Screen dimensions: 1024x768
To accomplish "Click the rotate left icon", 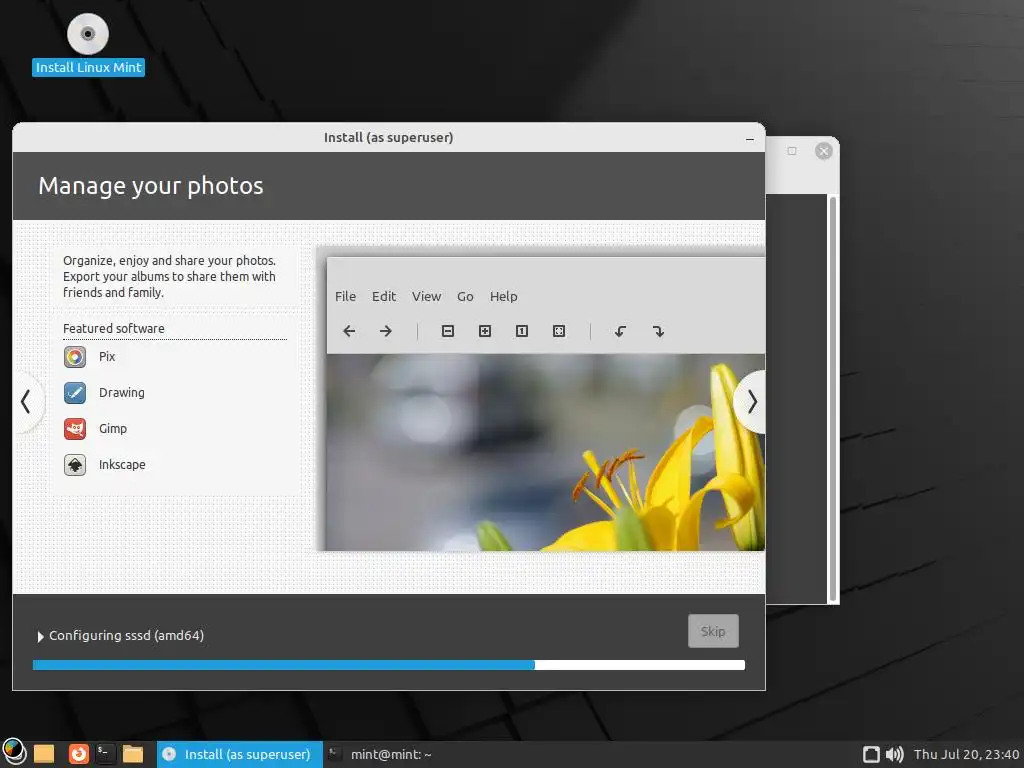I will pos(620,331).
